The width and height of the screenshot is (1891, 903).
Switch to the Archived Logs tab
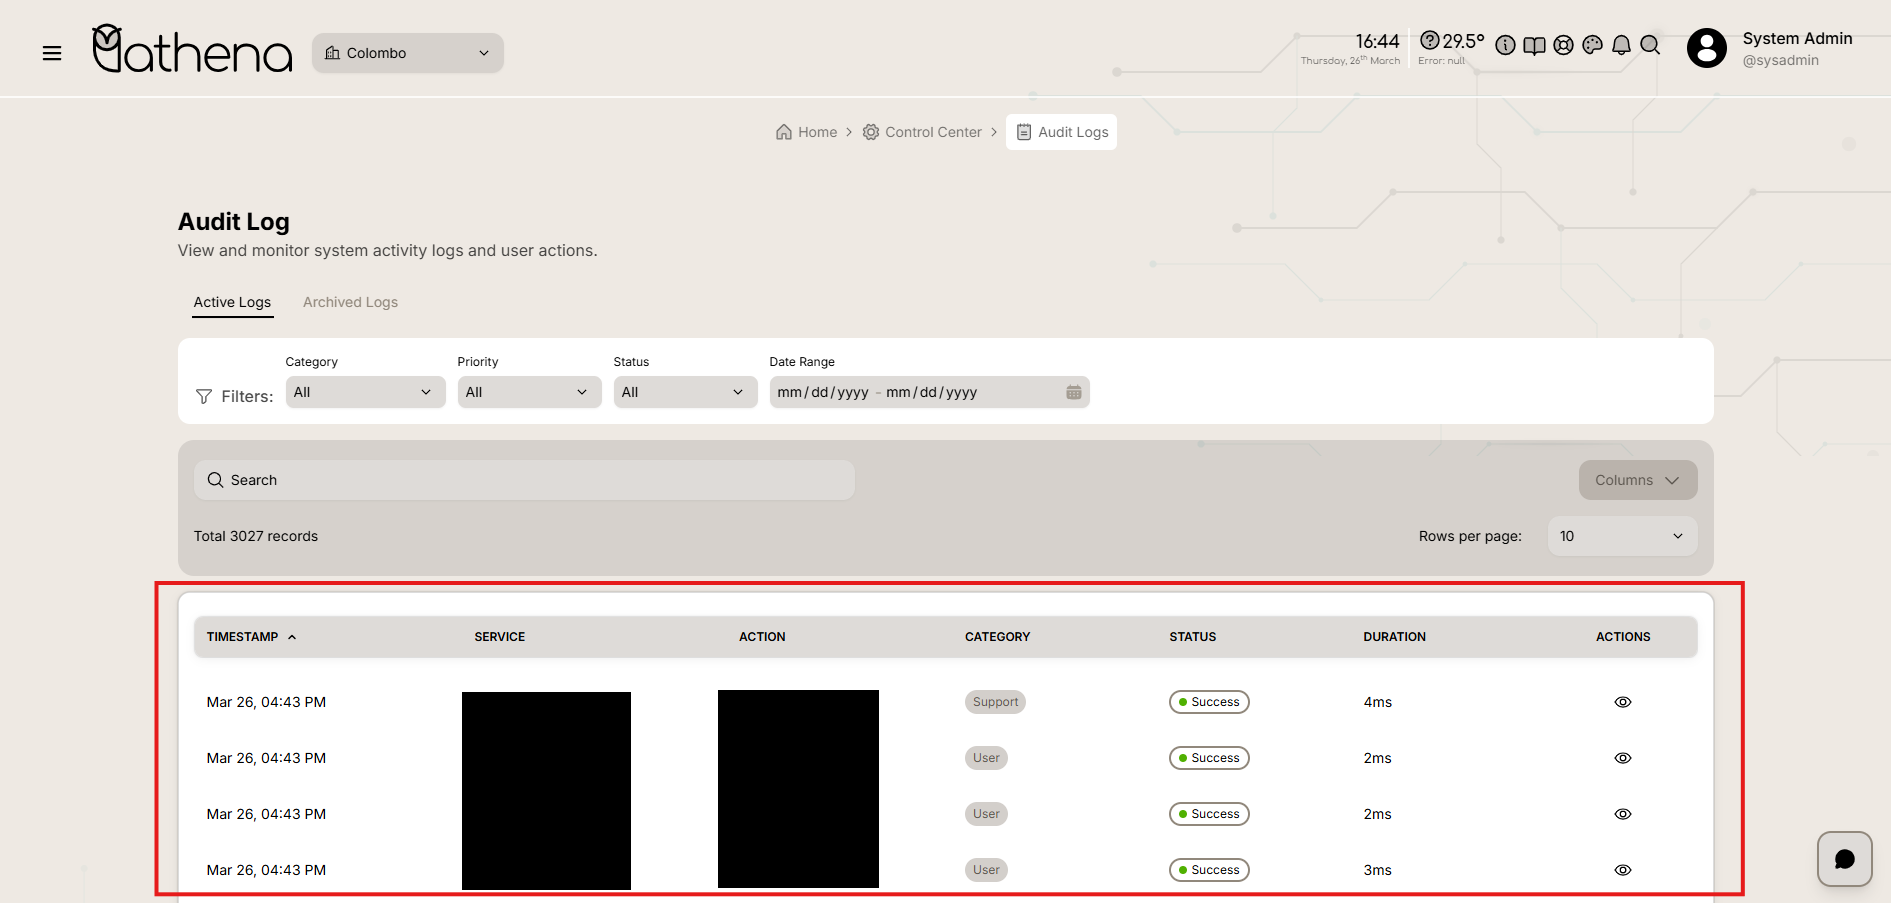350,302
